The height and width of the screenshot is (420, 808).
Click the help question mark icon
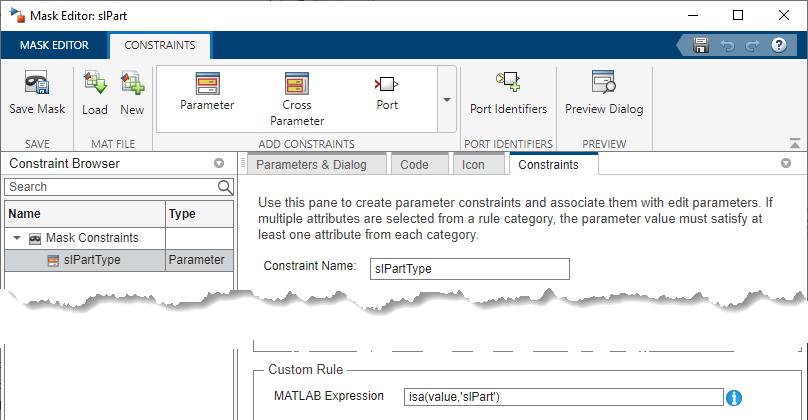[x=778, y=45]
